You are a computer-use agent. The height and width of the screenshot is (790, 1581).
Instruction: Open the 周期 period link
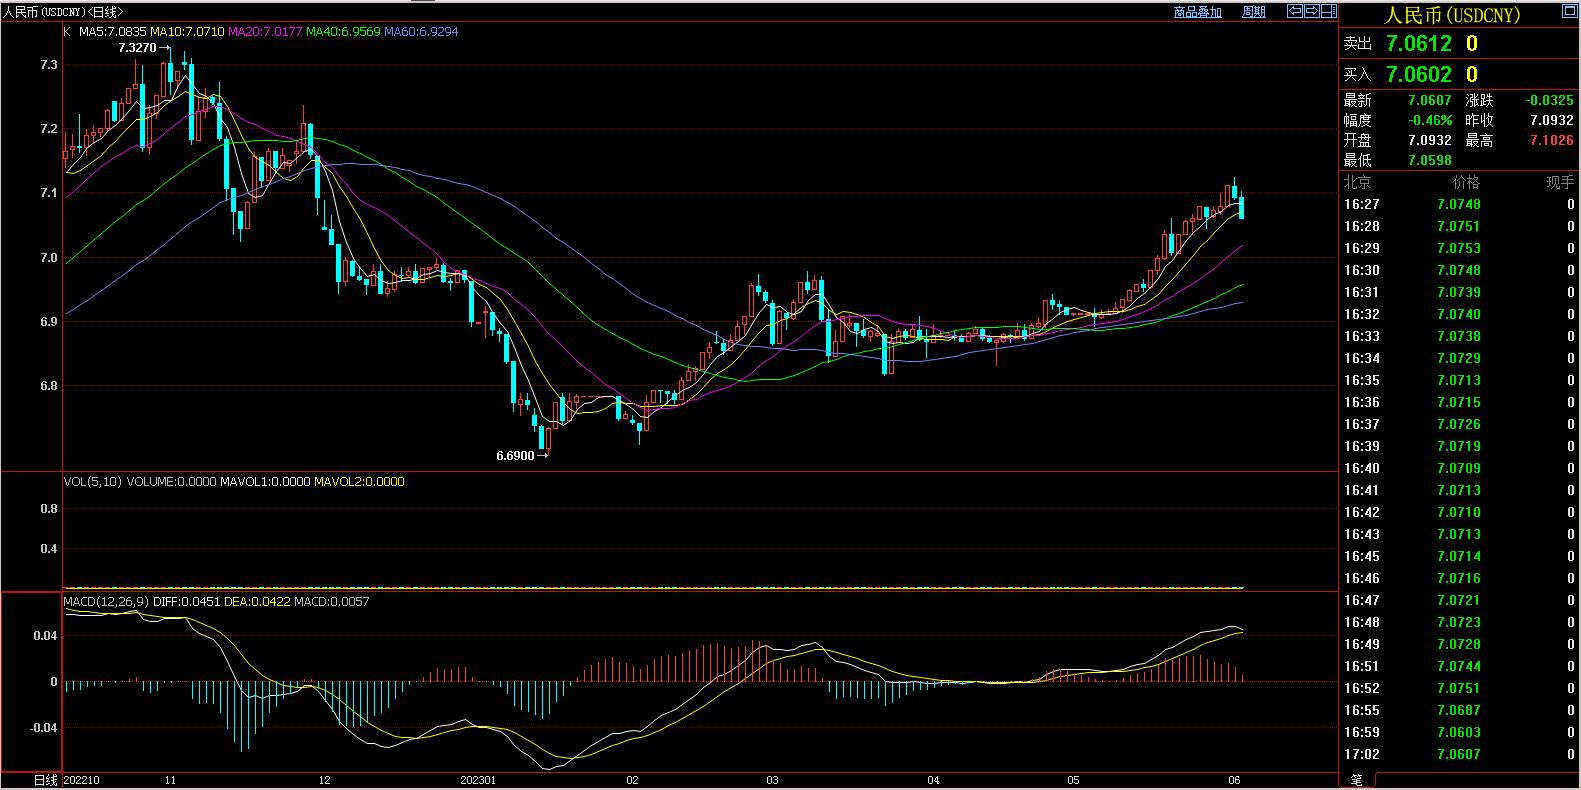click(1253, 12)
